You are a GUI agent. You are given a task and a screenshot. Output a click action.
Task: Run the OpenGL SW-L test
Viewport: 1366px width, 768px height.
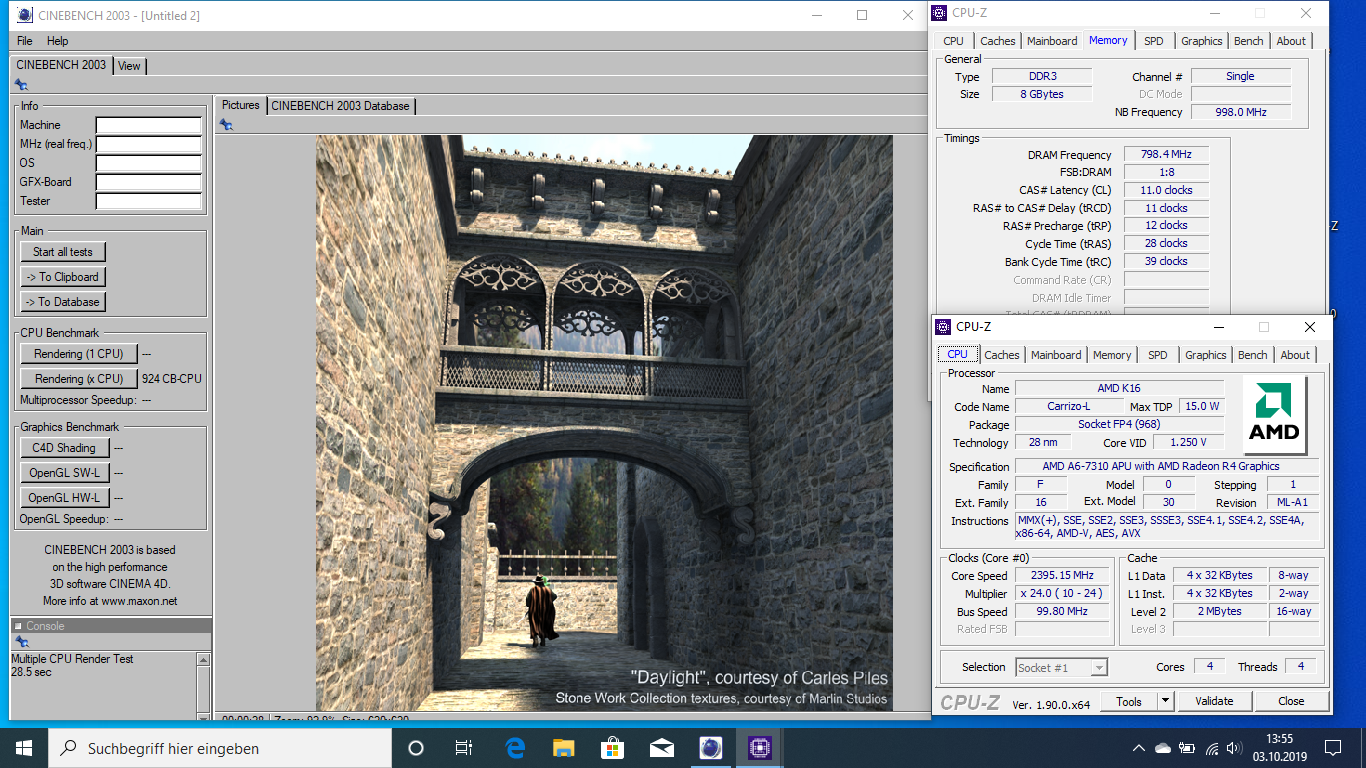point(64,473)
